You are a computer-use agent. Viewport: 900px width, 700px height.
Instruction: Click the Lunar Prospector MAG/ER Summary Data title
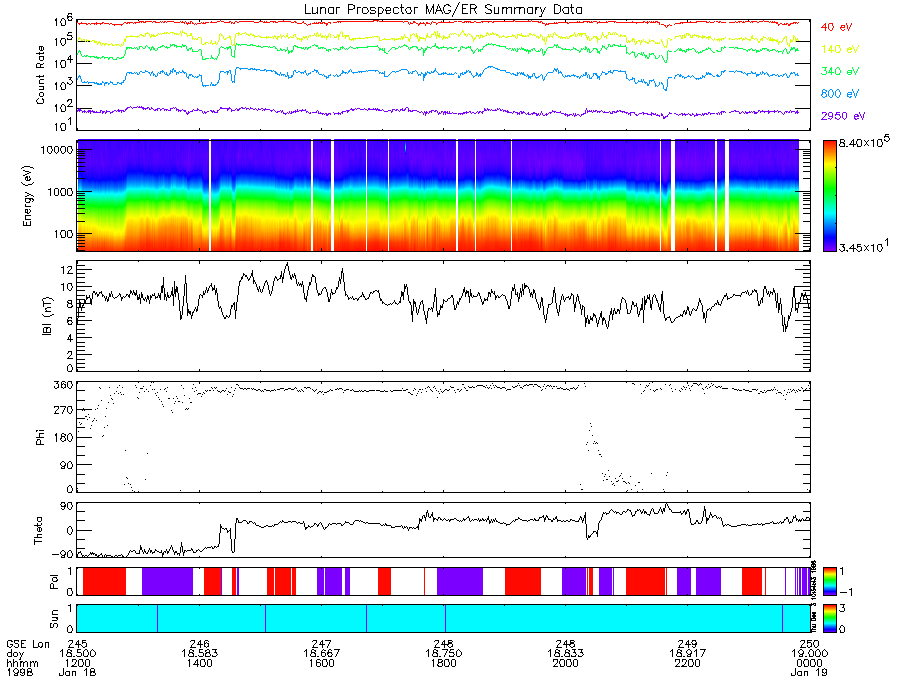(x=443, y=10)
